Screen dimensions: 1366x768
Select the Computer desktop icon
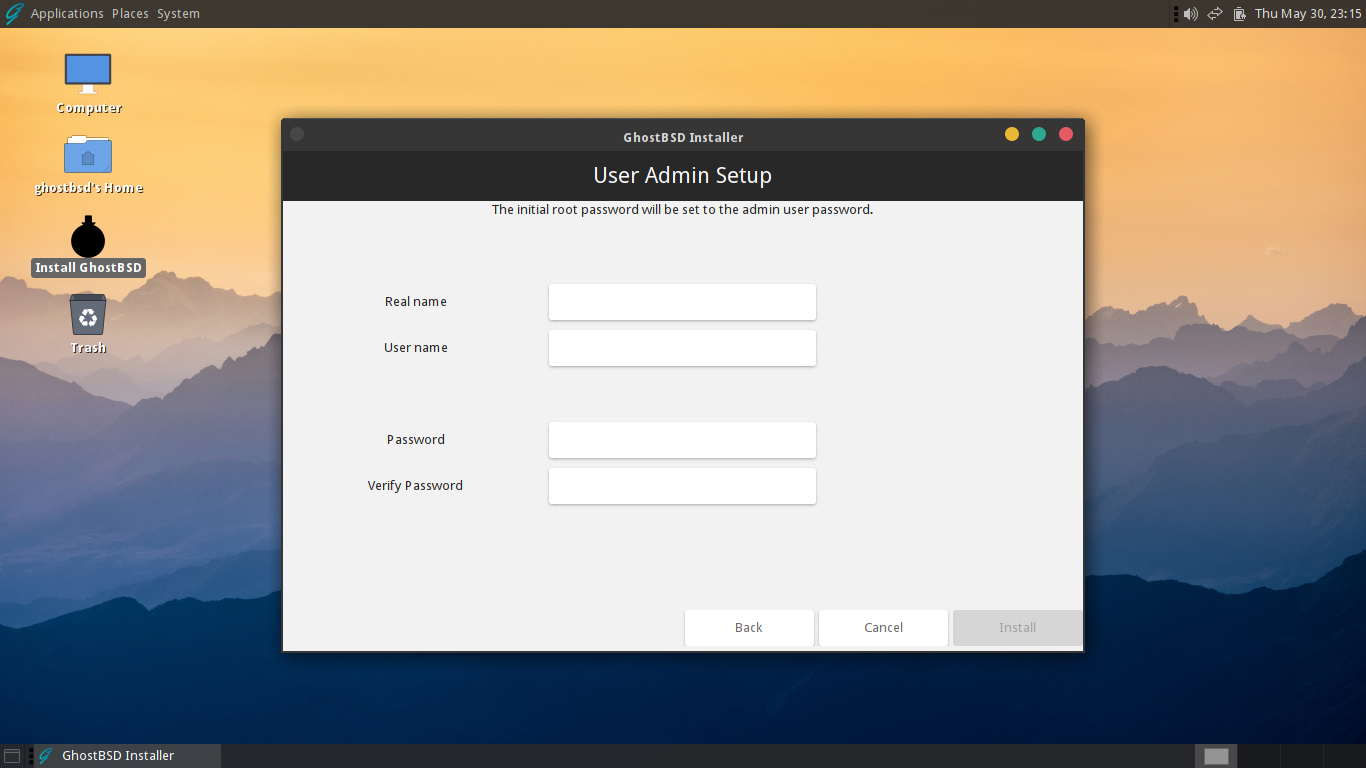point(88,84)
